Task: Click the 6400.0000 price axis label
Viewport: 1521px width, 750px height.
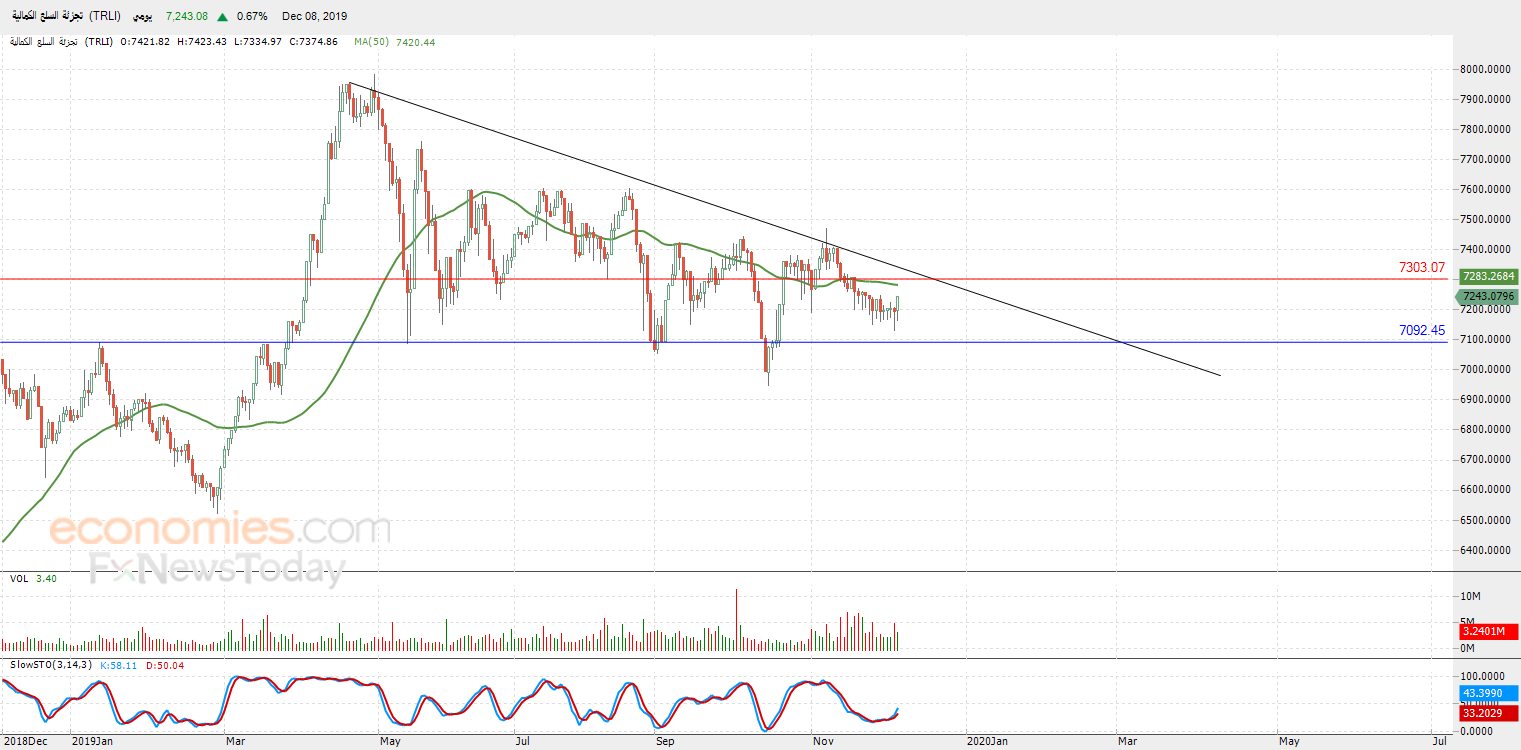Action: pyautogui.click(x=1484, y=550)
